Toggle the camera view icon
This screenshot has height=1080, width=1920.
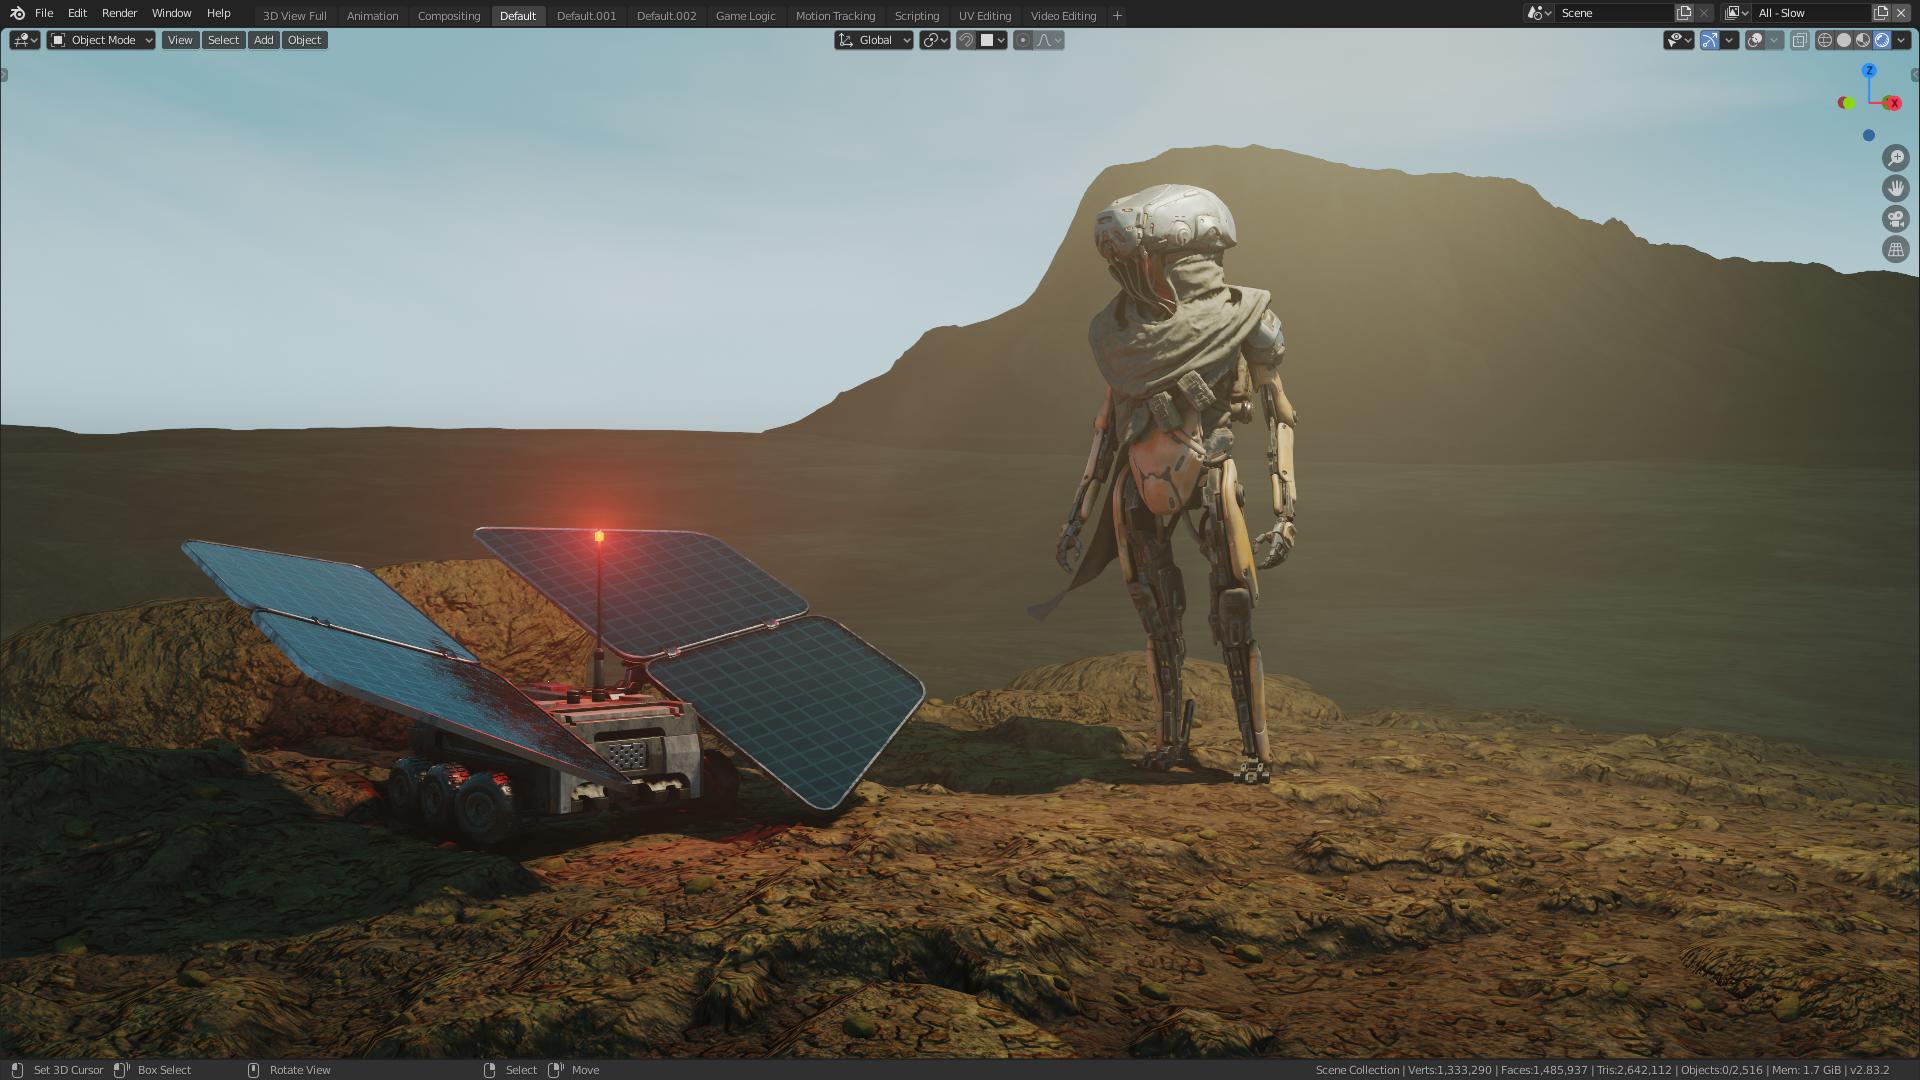(1895, 219)
